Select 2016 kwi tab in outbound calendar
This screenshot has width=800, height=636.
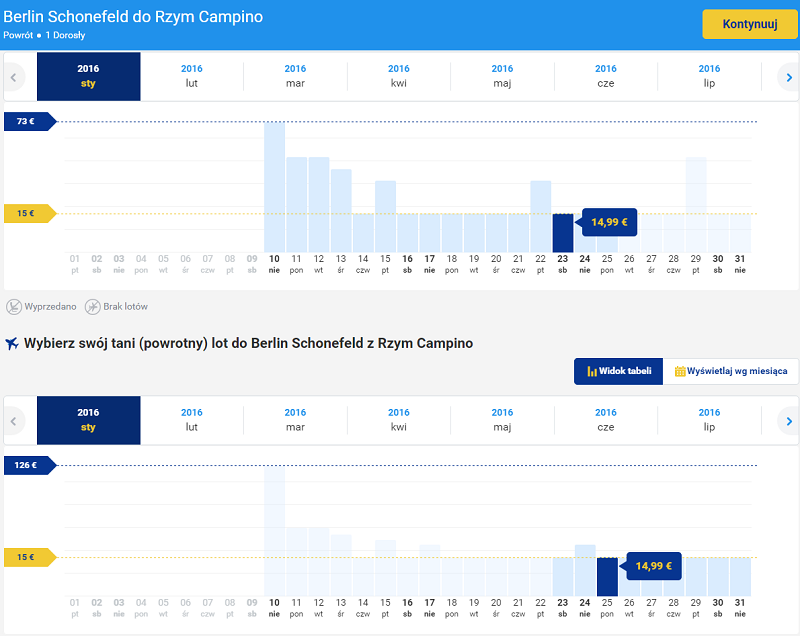click(399, 76)
